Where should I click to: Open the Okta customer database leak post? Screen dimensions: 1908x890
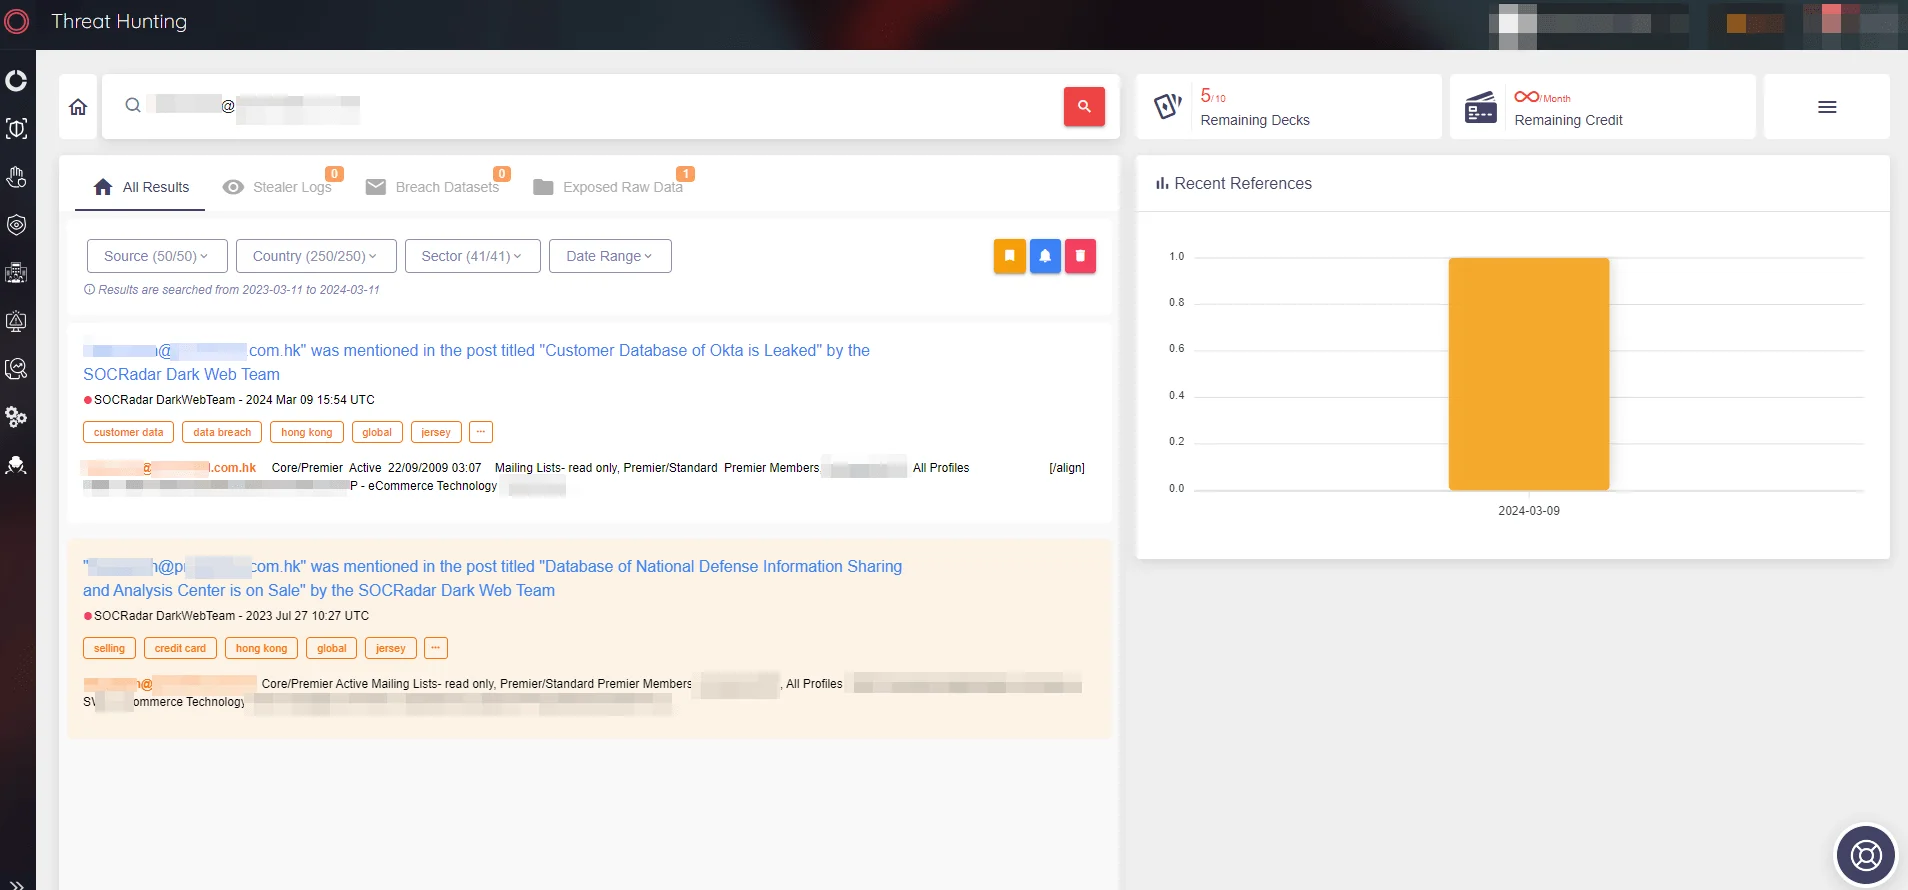tap(476, 362)
